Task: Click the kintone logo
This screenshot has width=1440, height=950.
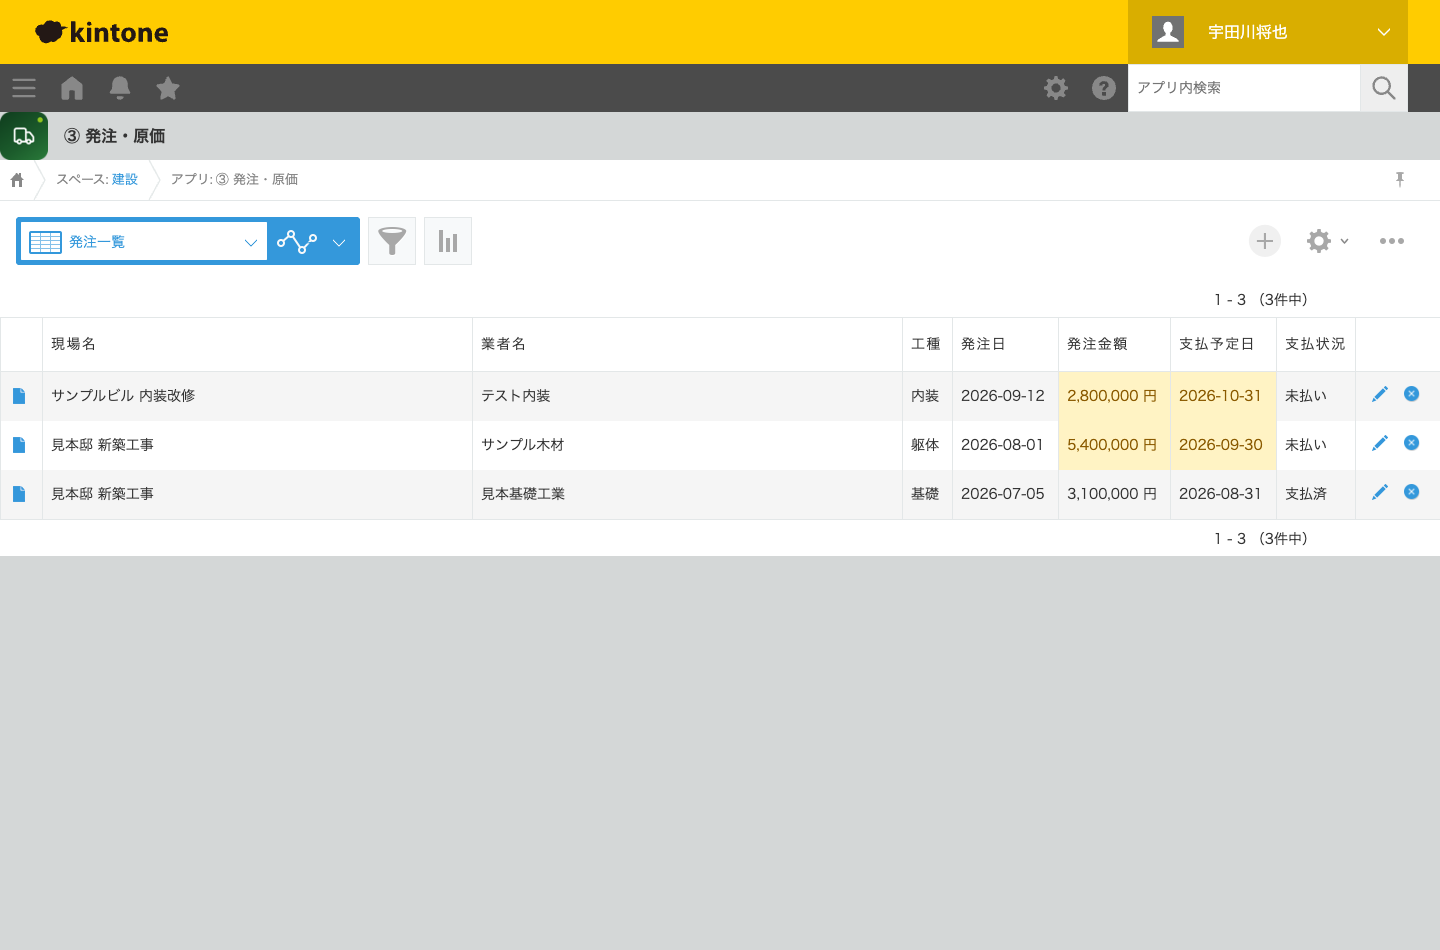Action: (x=102, y=32)
